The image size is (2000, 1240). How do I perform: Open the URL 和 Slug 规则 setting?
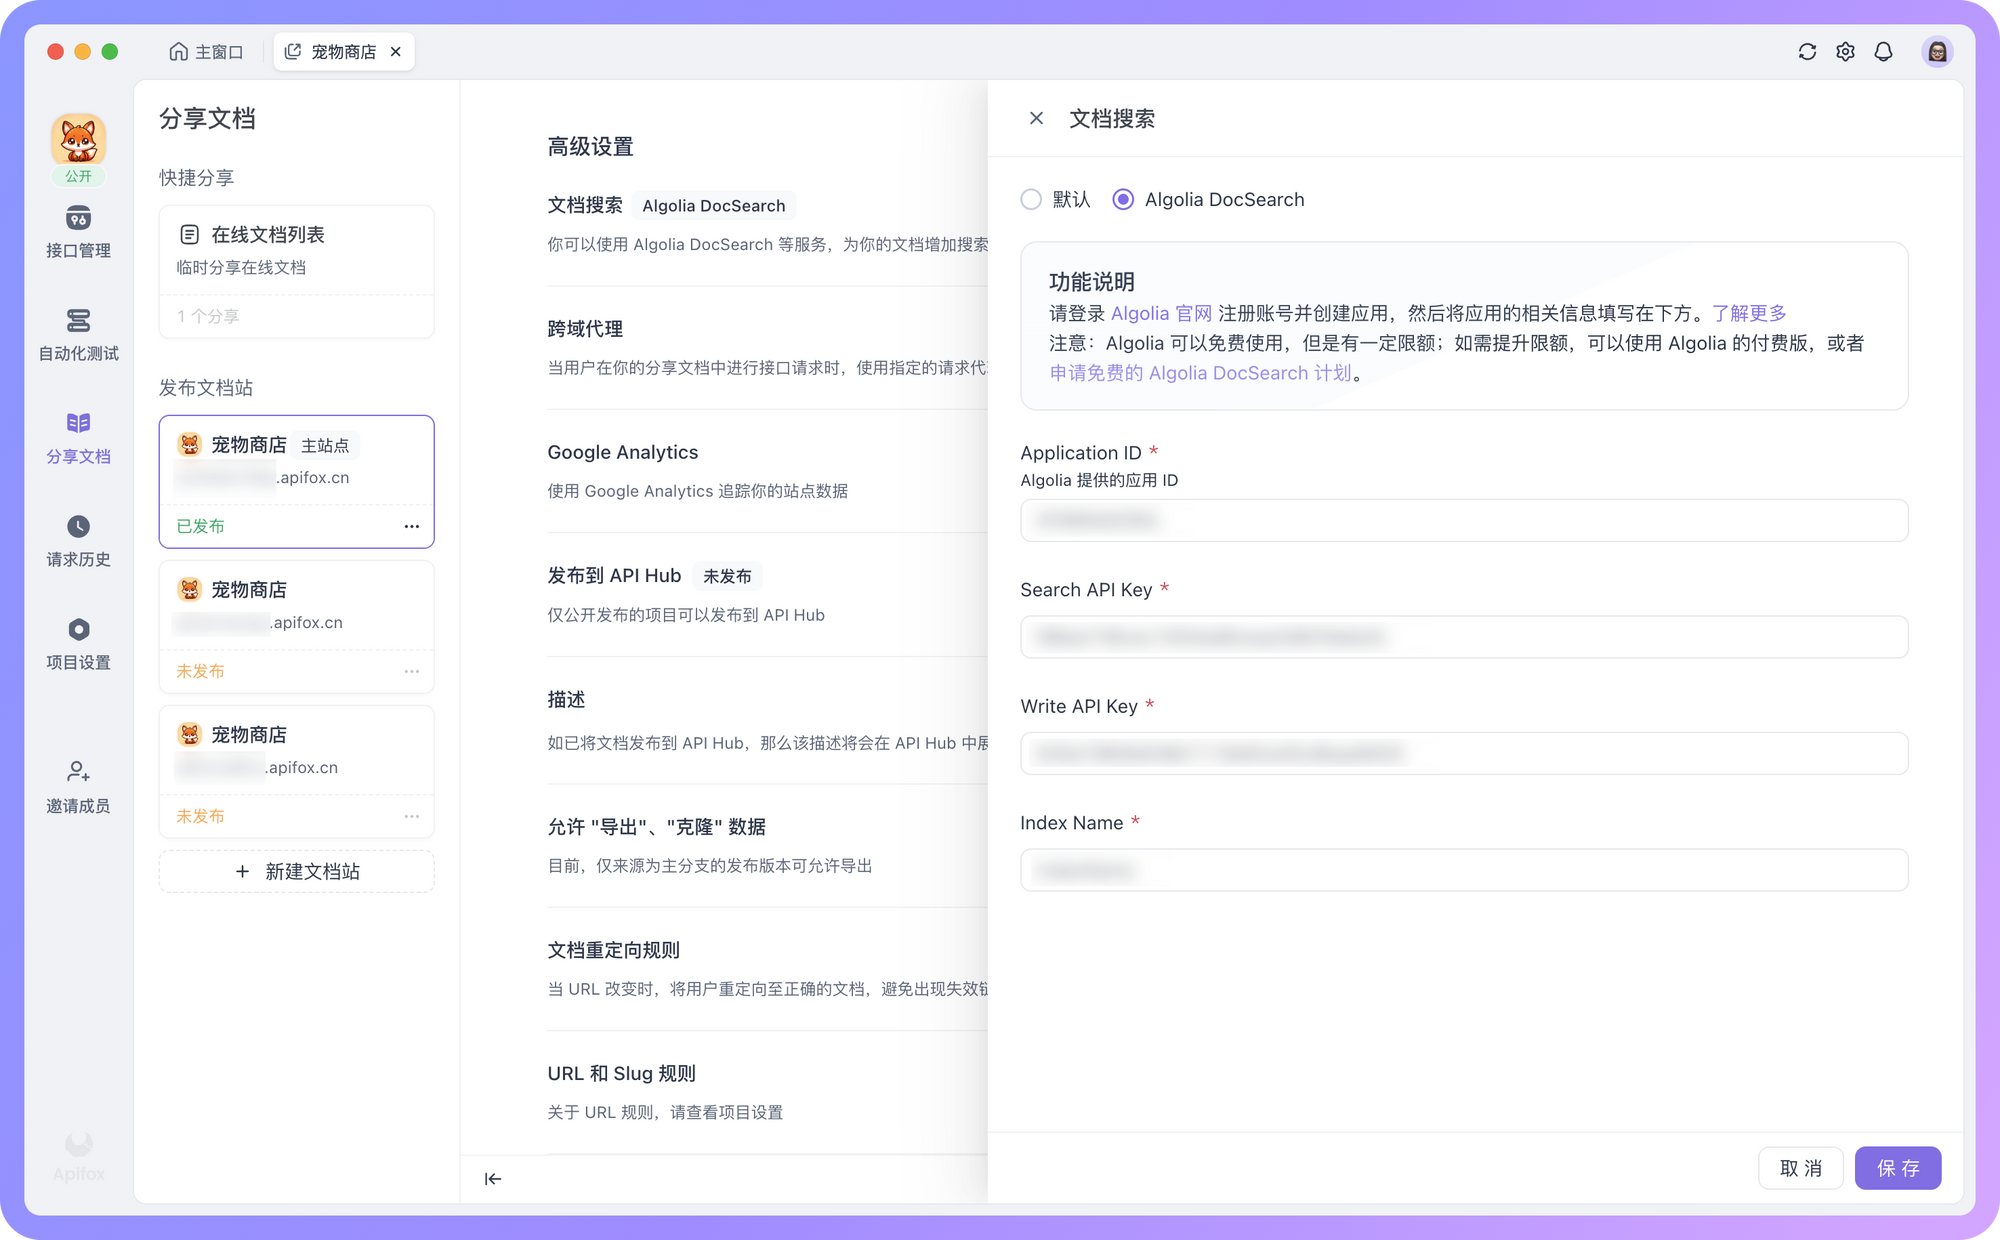(767, 1092)
